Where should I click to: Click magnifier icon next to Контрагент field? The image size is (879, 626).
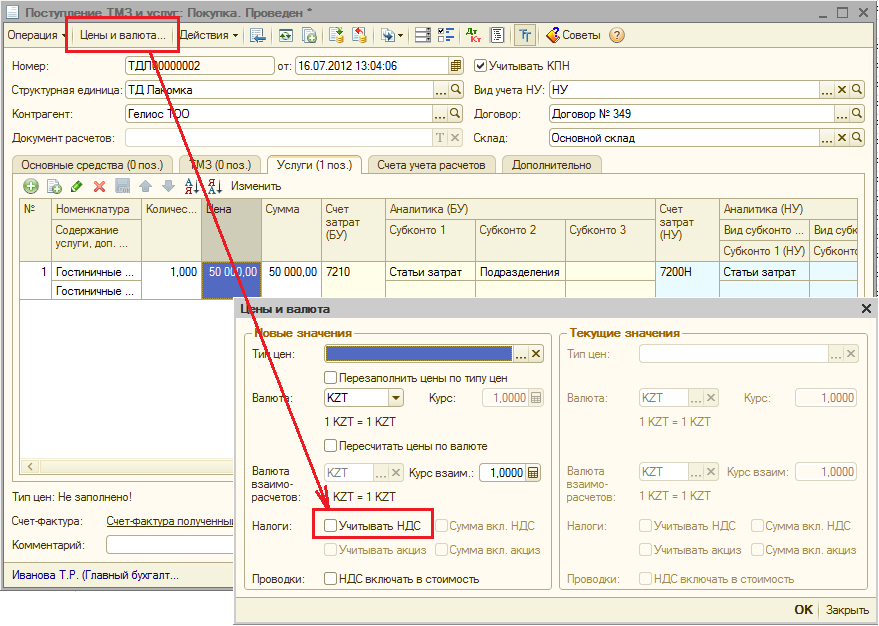tap(456, 114)
